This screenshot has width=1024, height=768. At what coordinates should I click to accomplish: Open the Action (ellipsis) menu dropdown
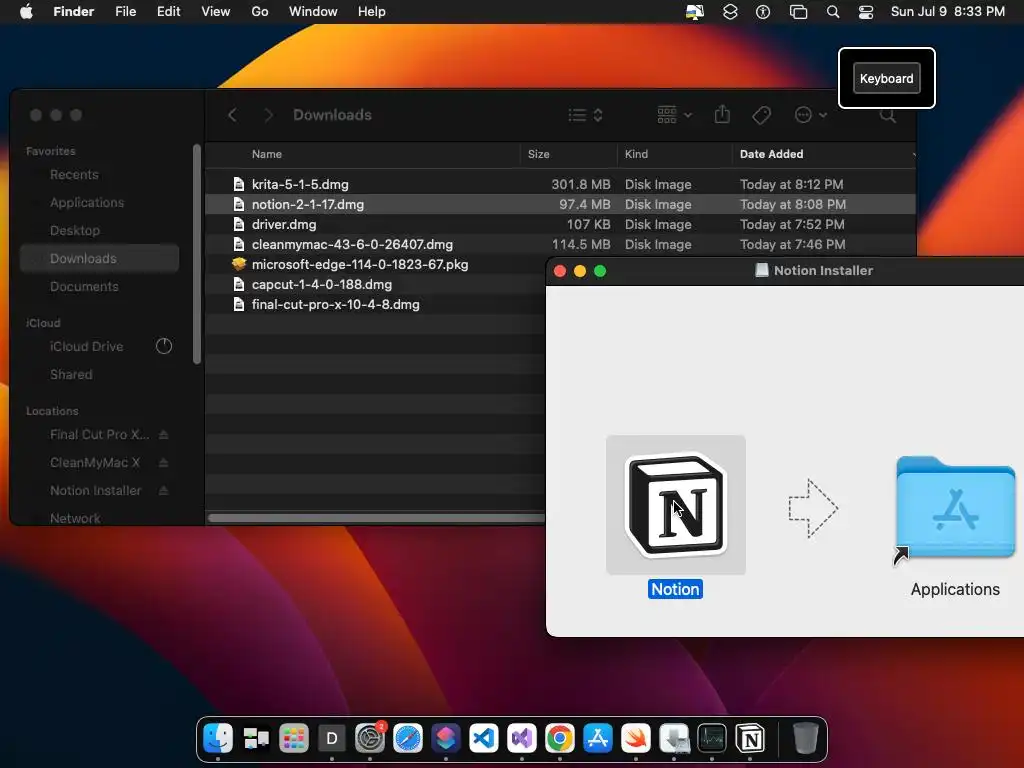(x=810, y=115)
